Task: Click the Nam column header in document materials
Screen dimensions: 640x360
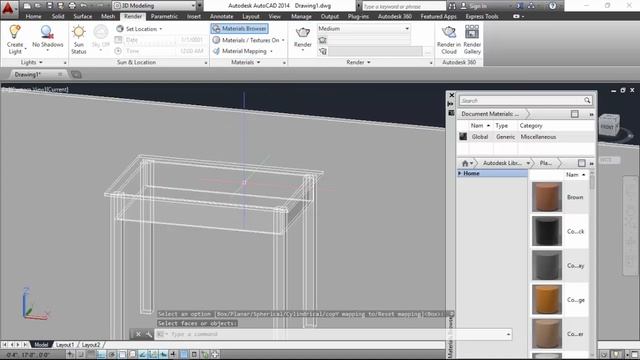Action: 480,126
